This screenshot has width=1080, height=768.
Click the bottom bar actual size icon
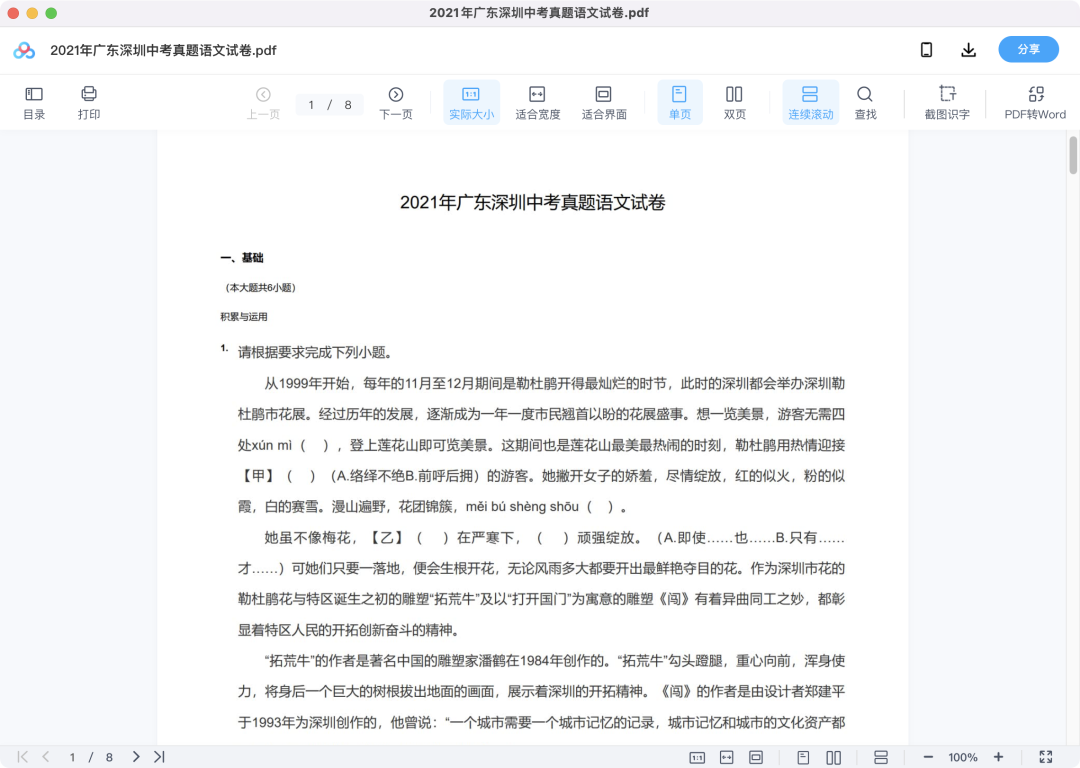tap(697, 758)
